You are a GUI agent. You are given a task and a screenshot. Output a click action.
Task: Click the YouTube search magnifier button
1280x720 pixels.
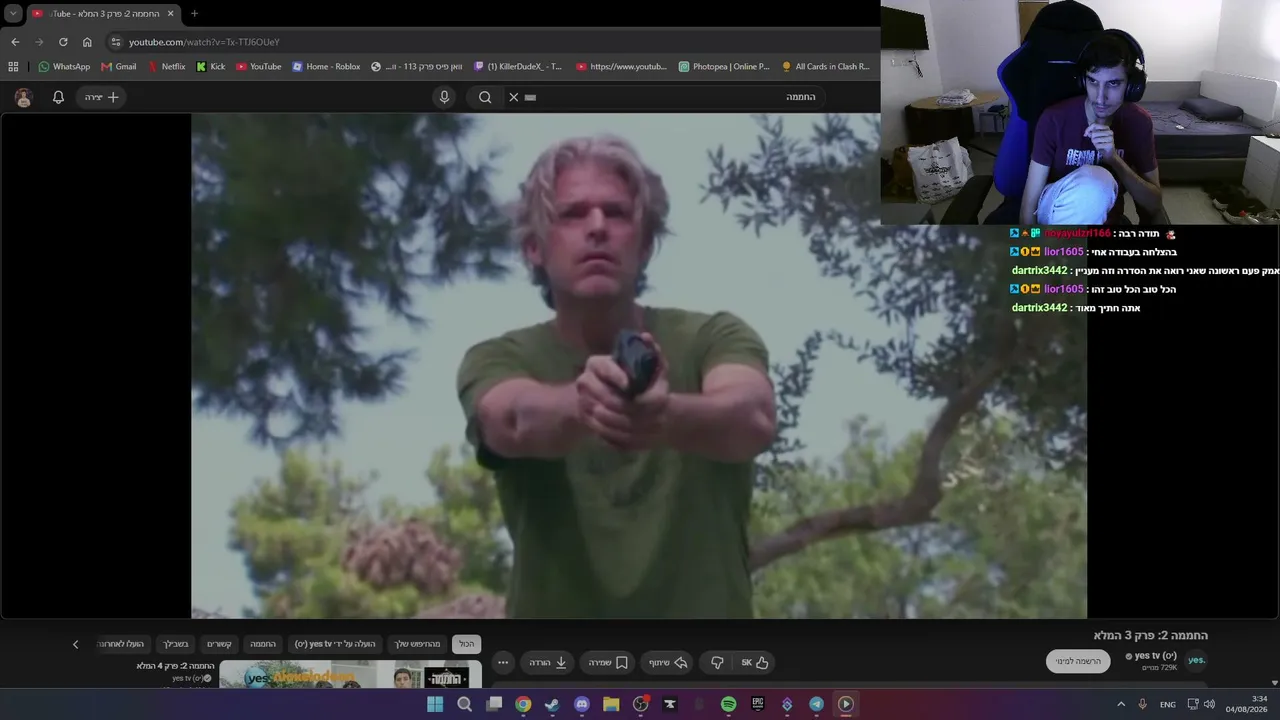[x=485, y=97]
